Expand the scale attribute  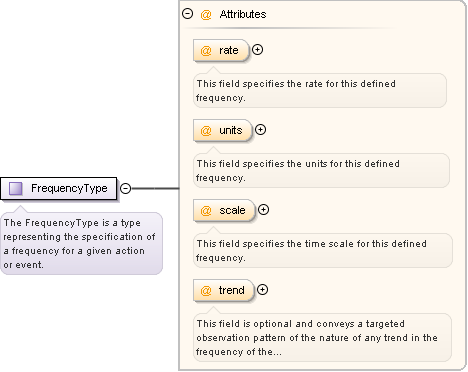pos(263,210)
